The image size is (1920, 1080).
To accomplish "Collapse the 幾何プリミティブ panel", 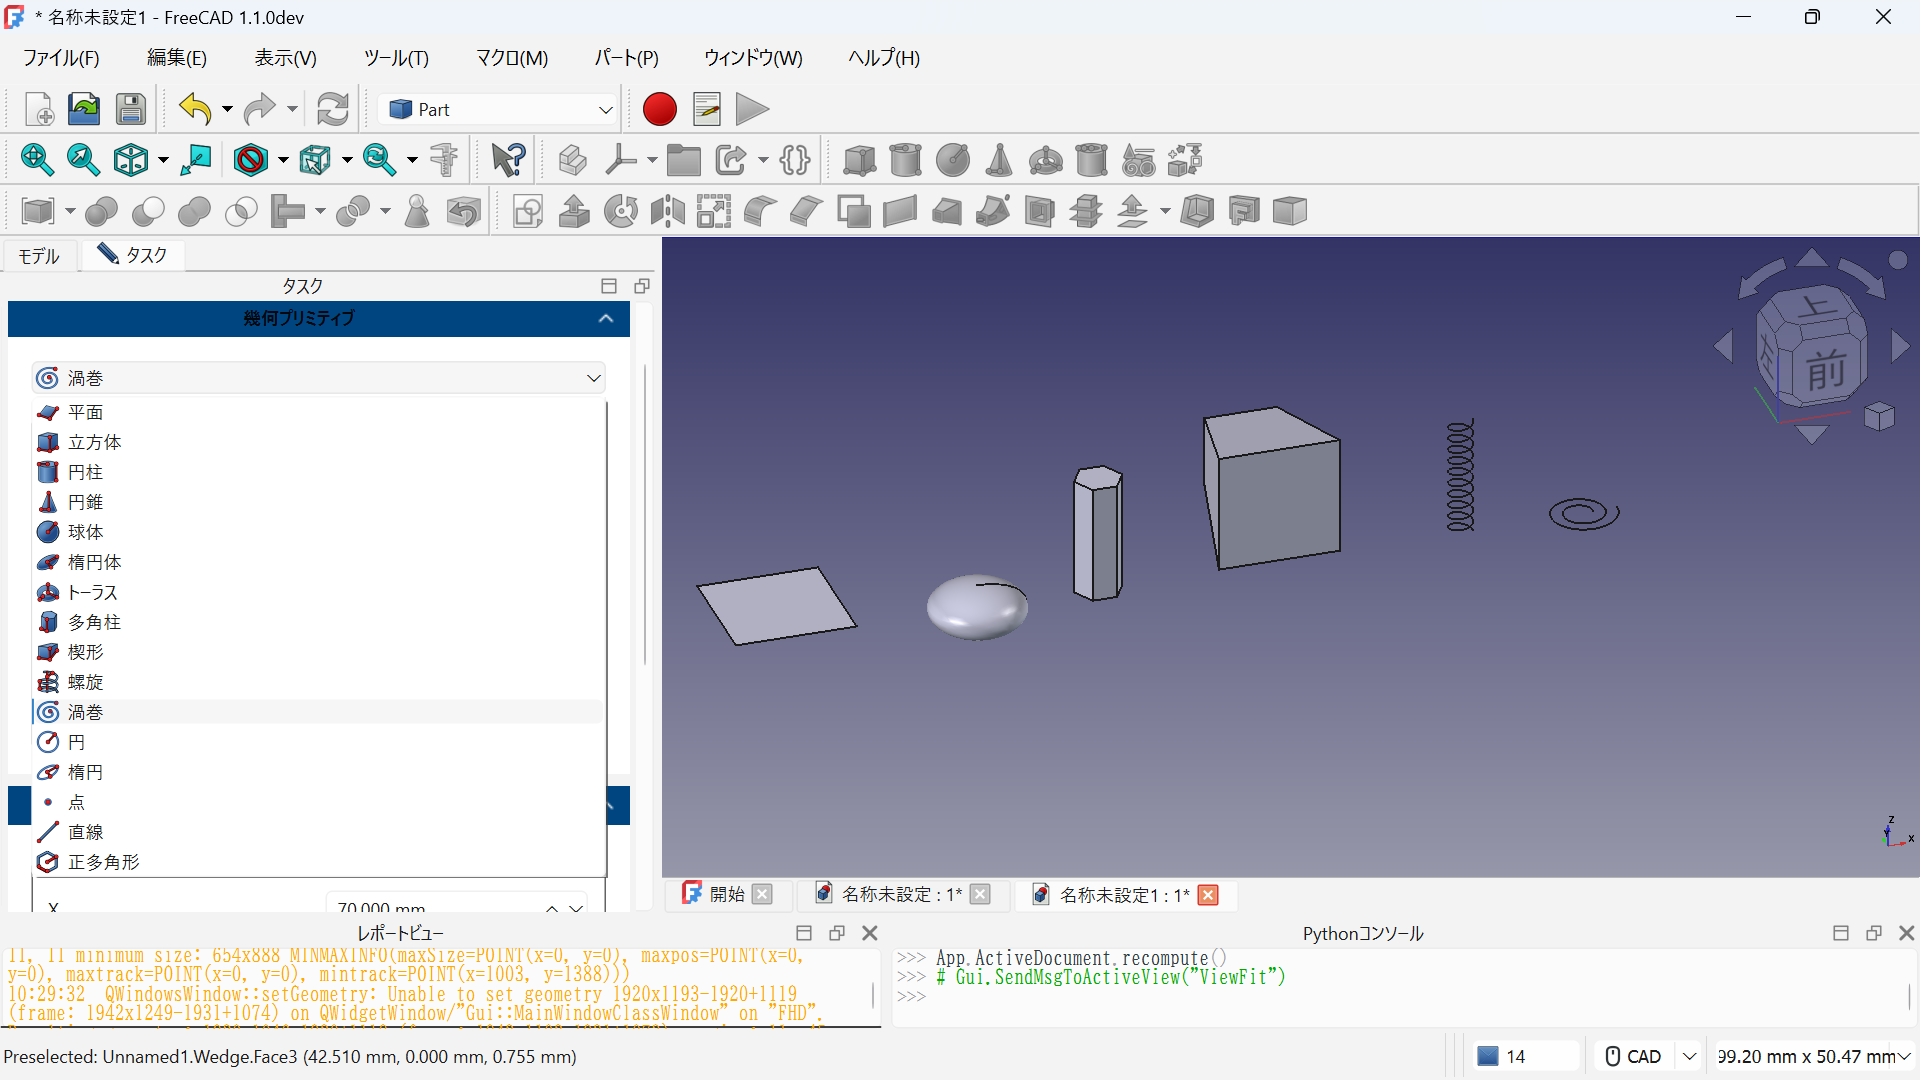I will pyautogui.click(x=605, y=318).
